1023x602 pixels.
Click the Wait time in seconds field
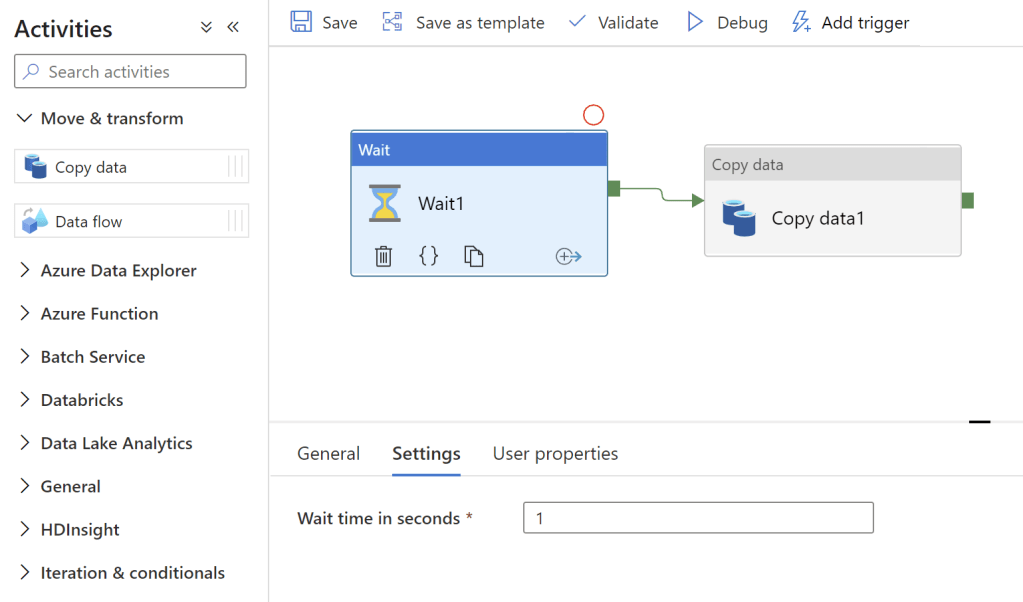click(x=698, y=518)
